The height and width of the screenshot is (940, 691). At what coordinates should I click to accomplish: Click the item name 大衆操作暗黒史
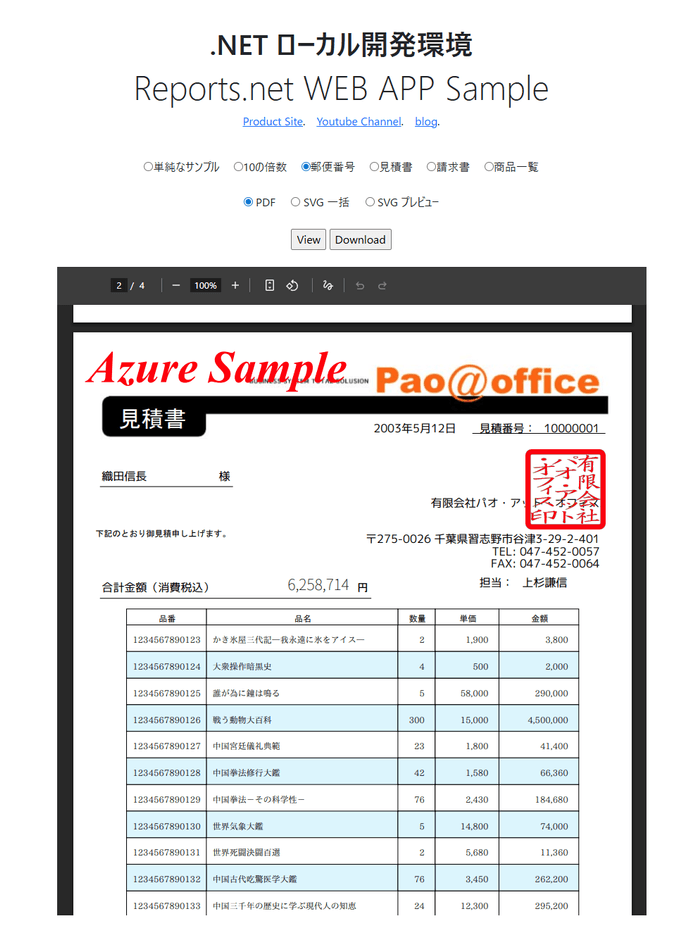click(x=242, y=667)
